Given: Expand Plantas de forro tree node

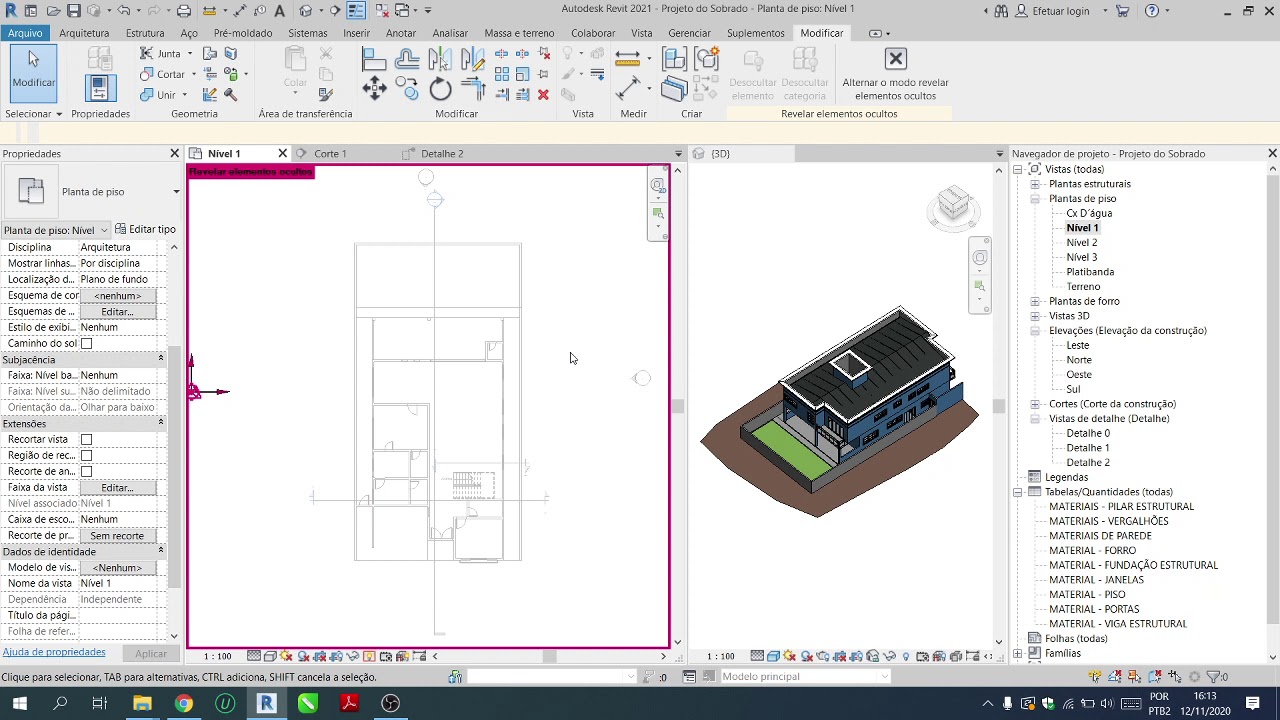Looking at the screenshot, I should (x=1035, y=301).
